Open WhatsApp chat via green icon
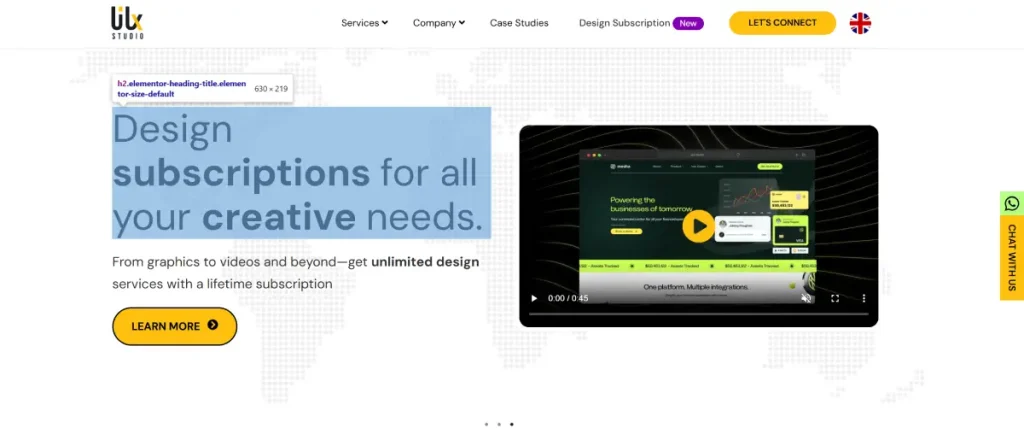The width and height of the screenshot is (1024, 428). point(1012,203)
